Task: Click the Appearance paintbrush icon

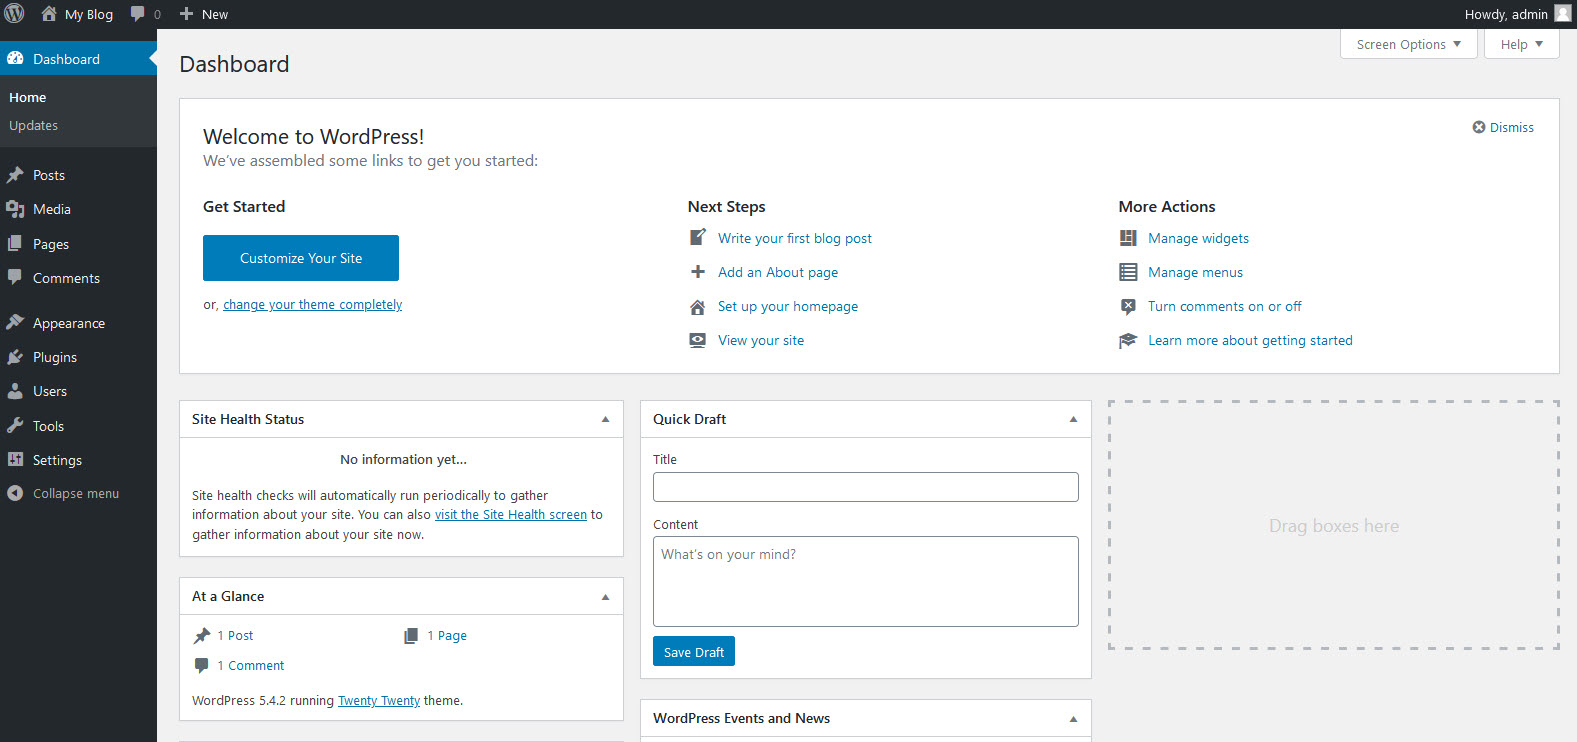Action: click(15, 322)
